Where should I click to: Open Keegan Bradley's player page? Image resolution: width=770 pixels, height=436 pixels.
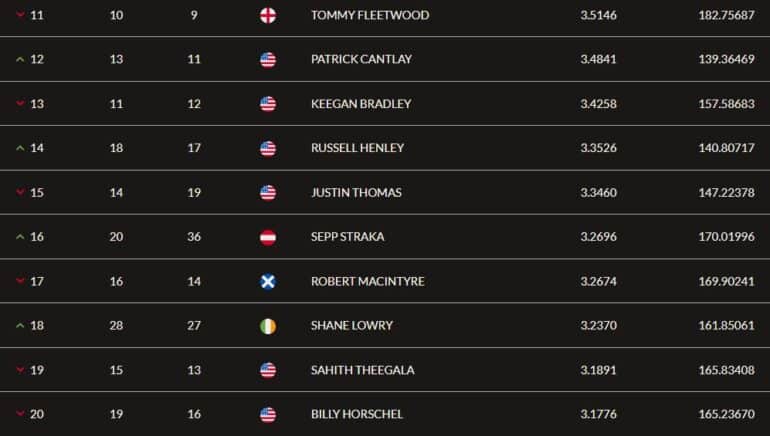(x=361, y=104)
